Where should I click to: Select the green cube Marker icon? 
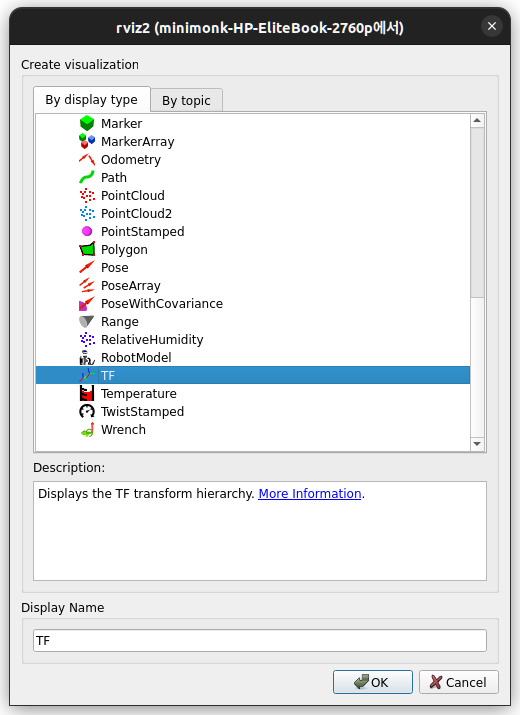pyautogui.click(x=87, y=123)
